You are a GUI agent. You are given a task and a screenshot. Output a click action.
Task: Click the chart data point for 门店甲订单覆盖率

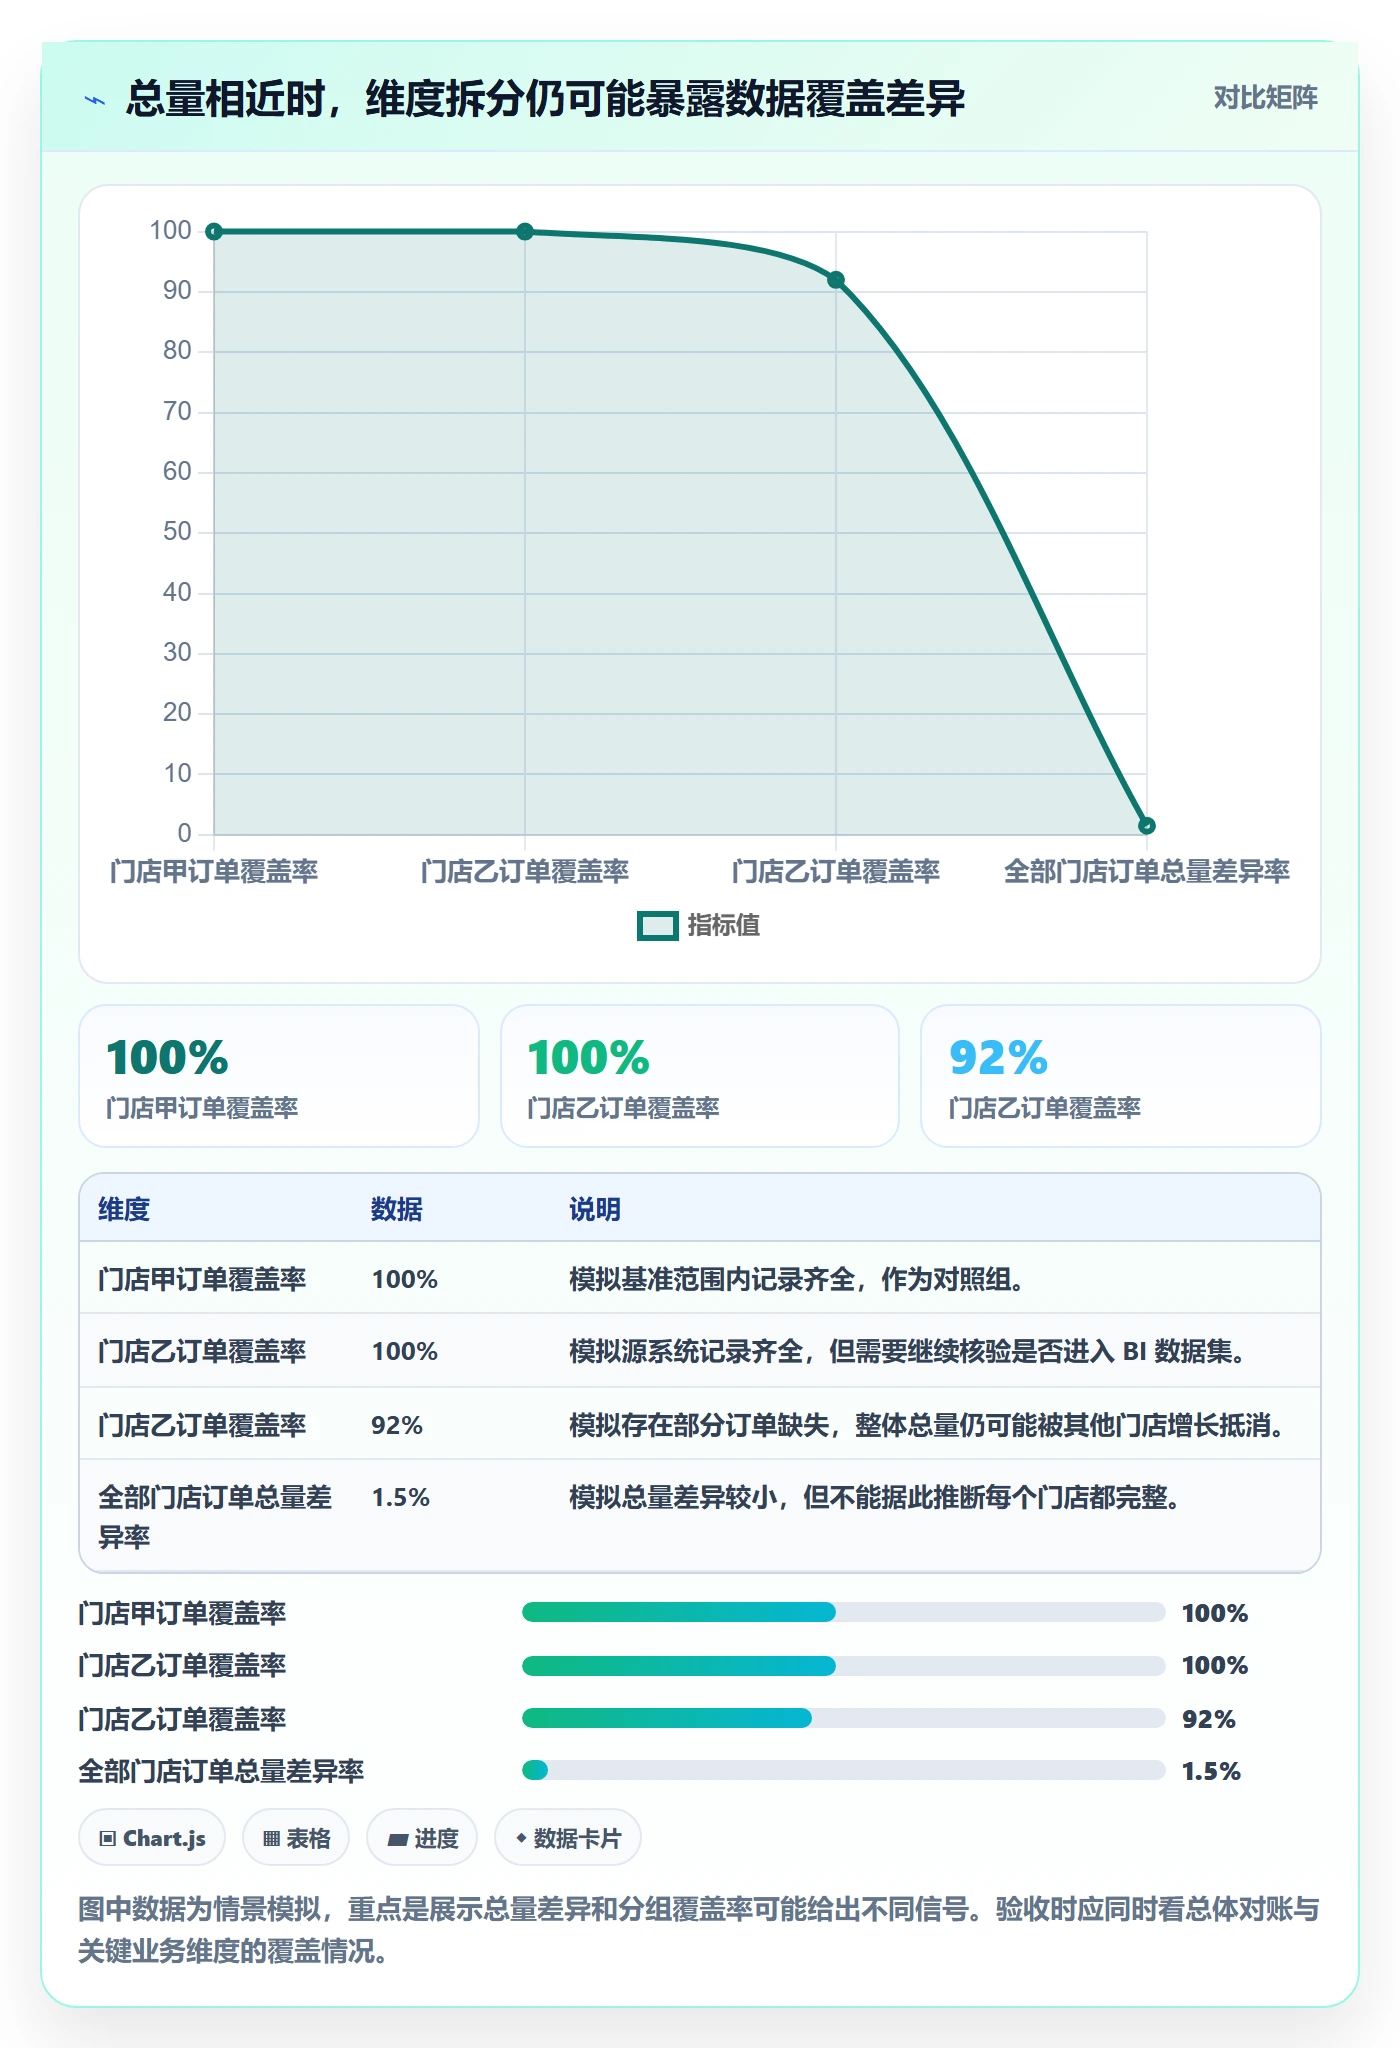pos(214,232)
